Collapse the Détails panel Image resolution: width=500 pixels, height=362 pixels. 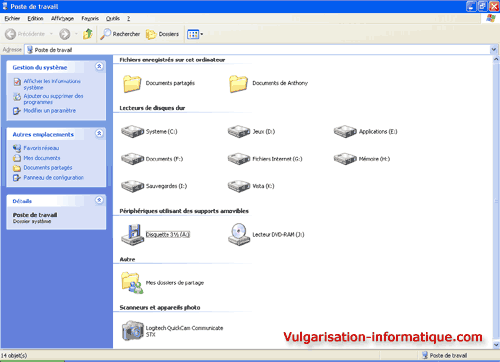click(99, 200)
